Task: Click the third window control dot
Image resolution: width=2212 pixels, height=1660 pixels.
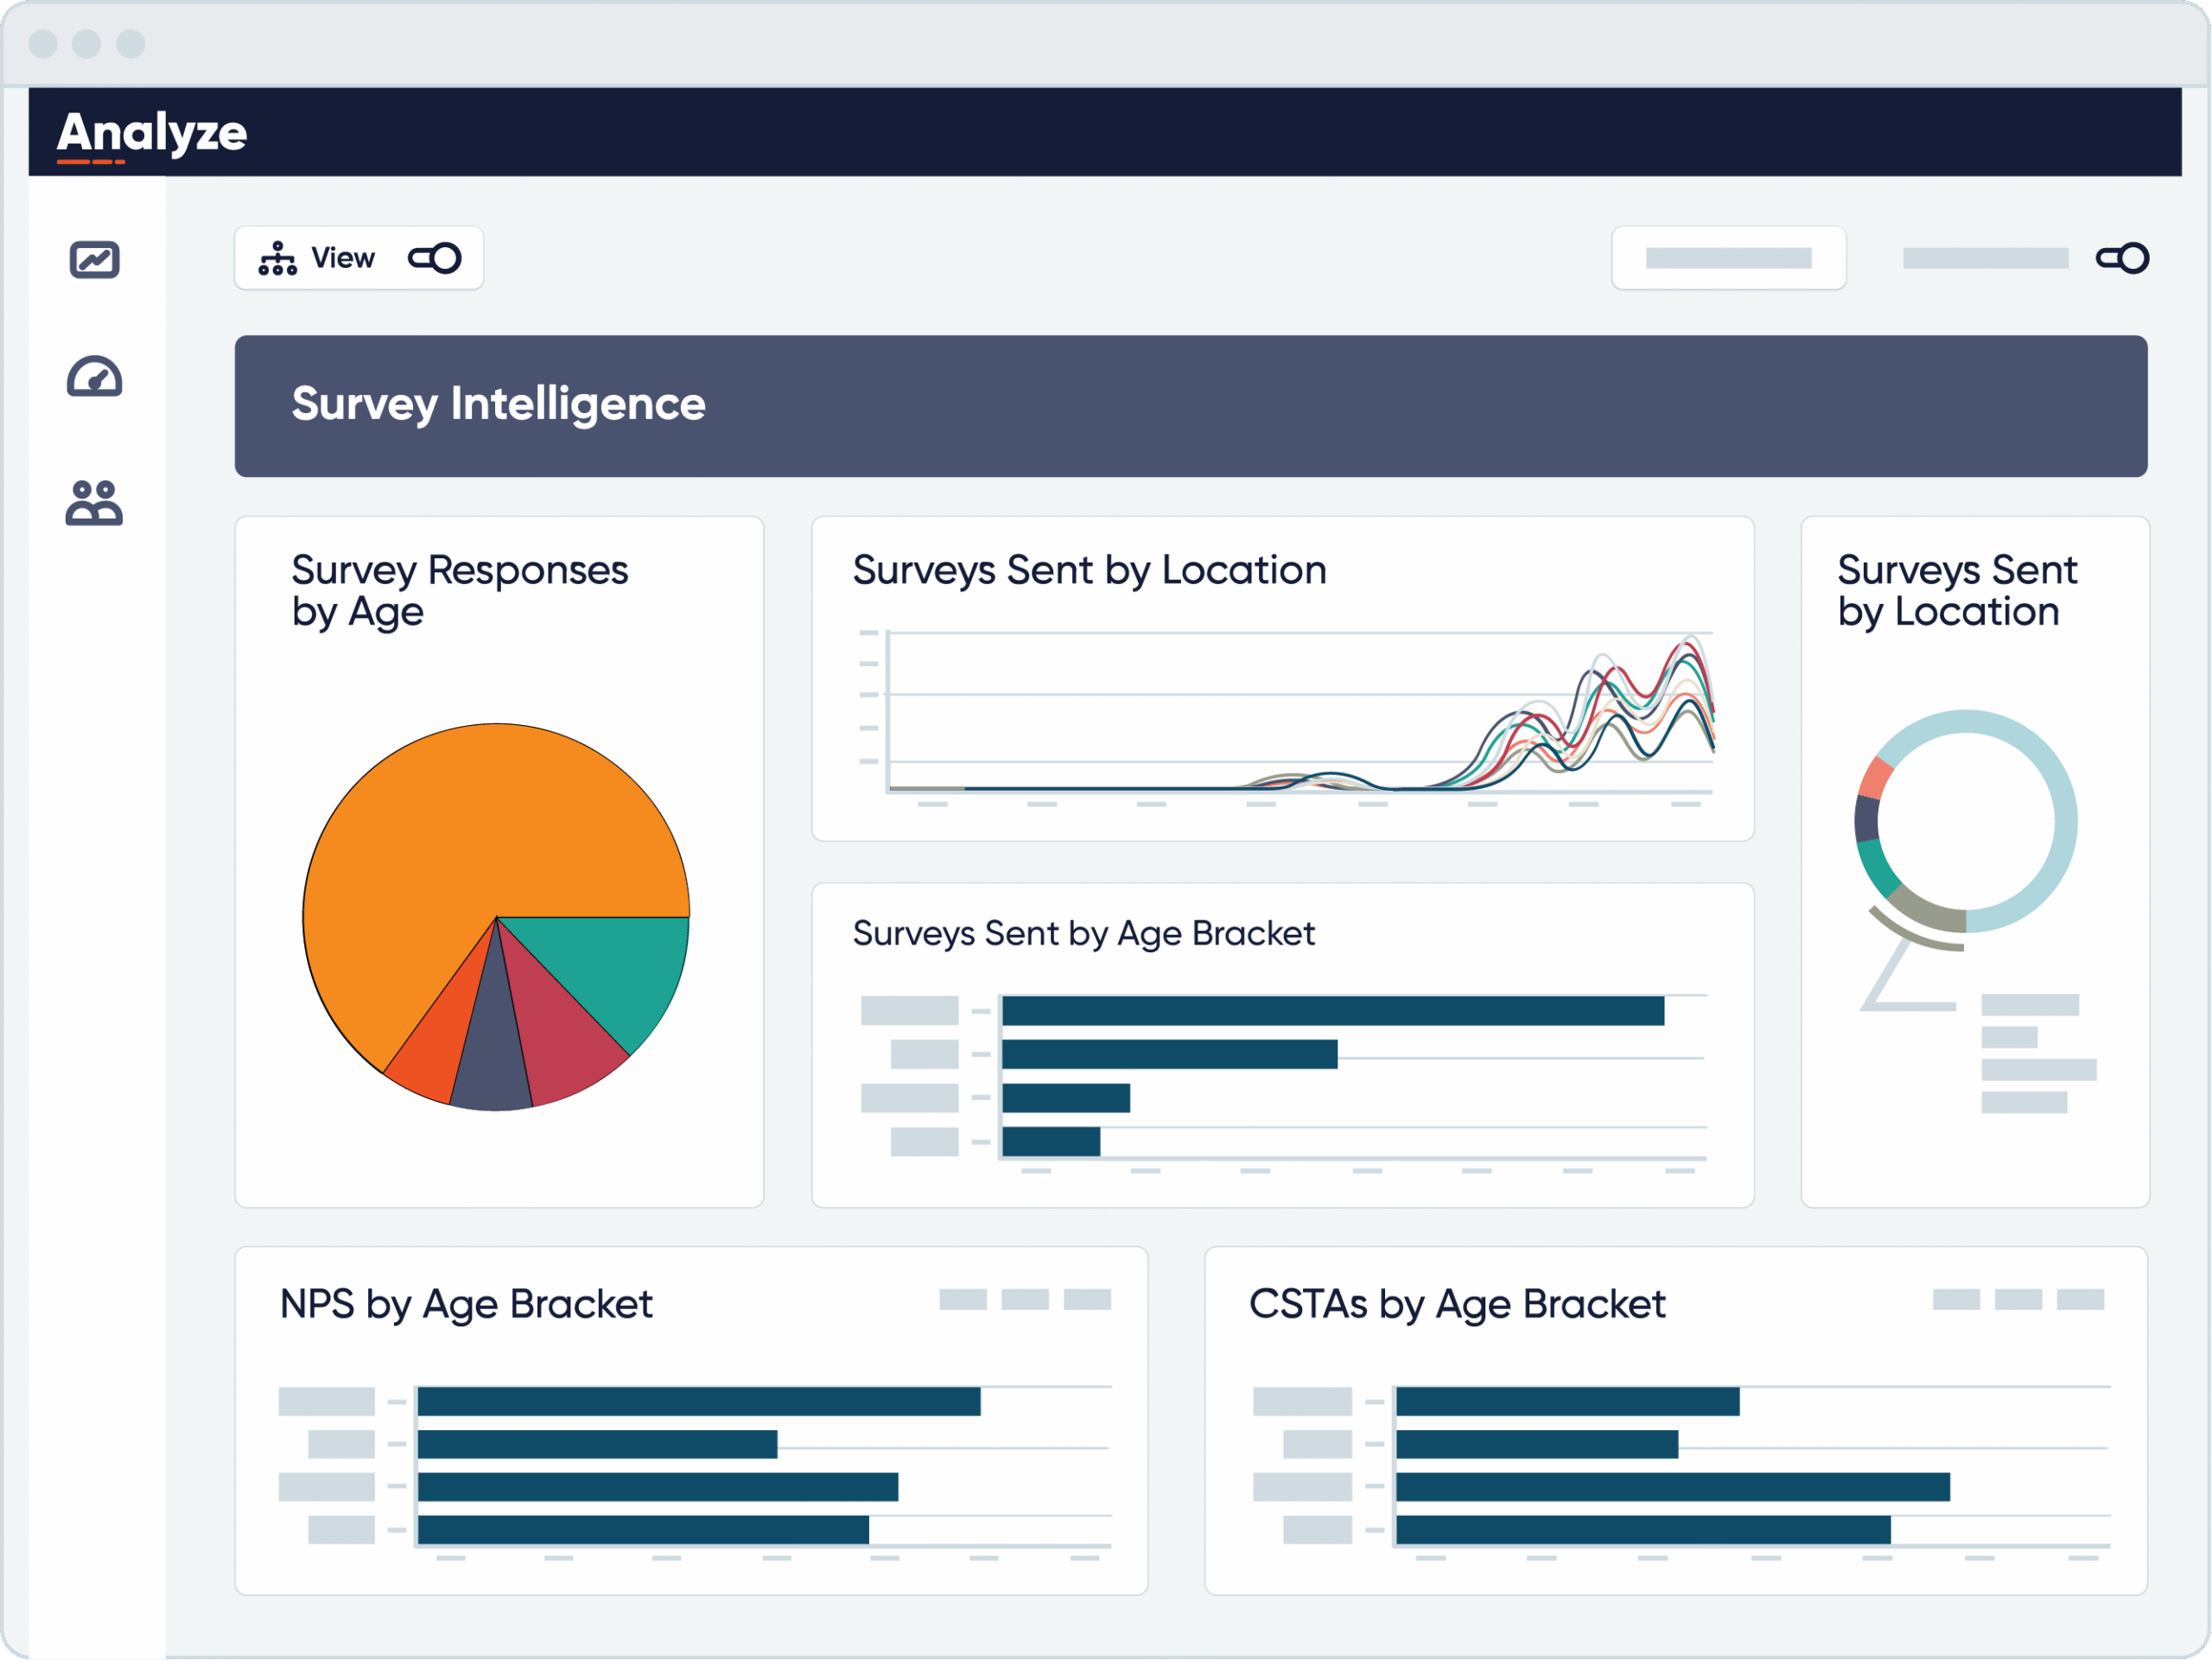Action: click(x=131, y=44)
